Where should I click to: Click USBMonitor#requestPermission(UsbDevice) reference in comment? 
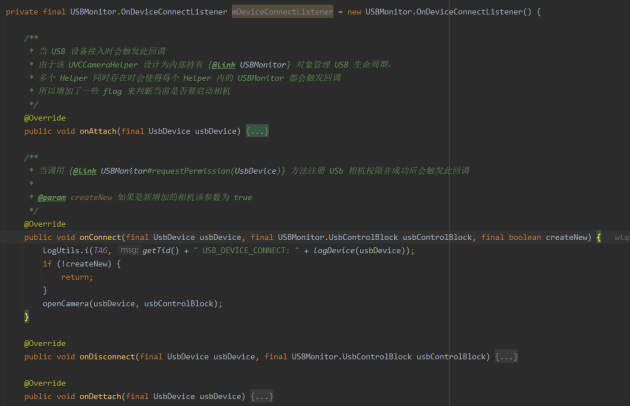pos(190,171)
